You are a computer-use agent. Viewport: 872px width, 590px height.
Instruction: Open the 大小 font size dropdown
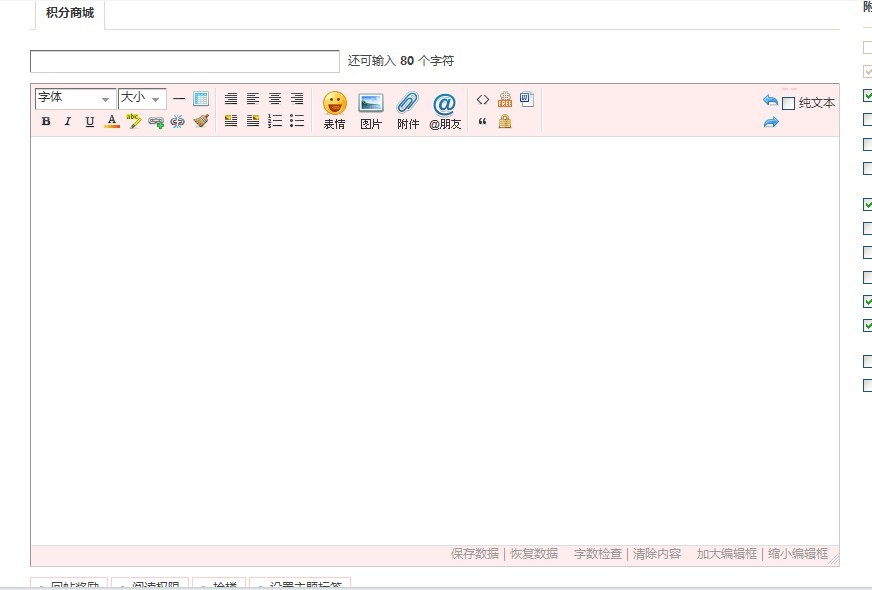tap(142, 98)
